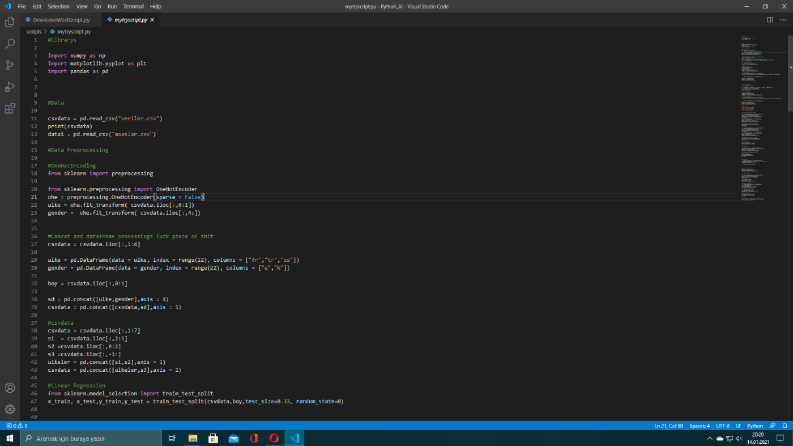This screenshot has height=446, width=793.
Task: Open the Go menu
Action: [97, 7]
